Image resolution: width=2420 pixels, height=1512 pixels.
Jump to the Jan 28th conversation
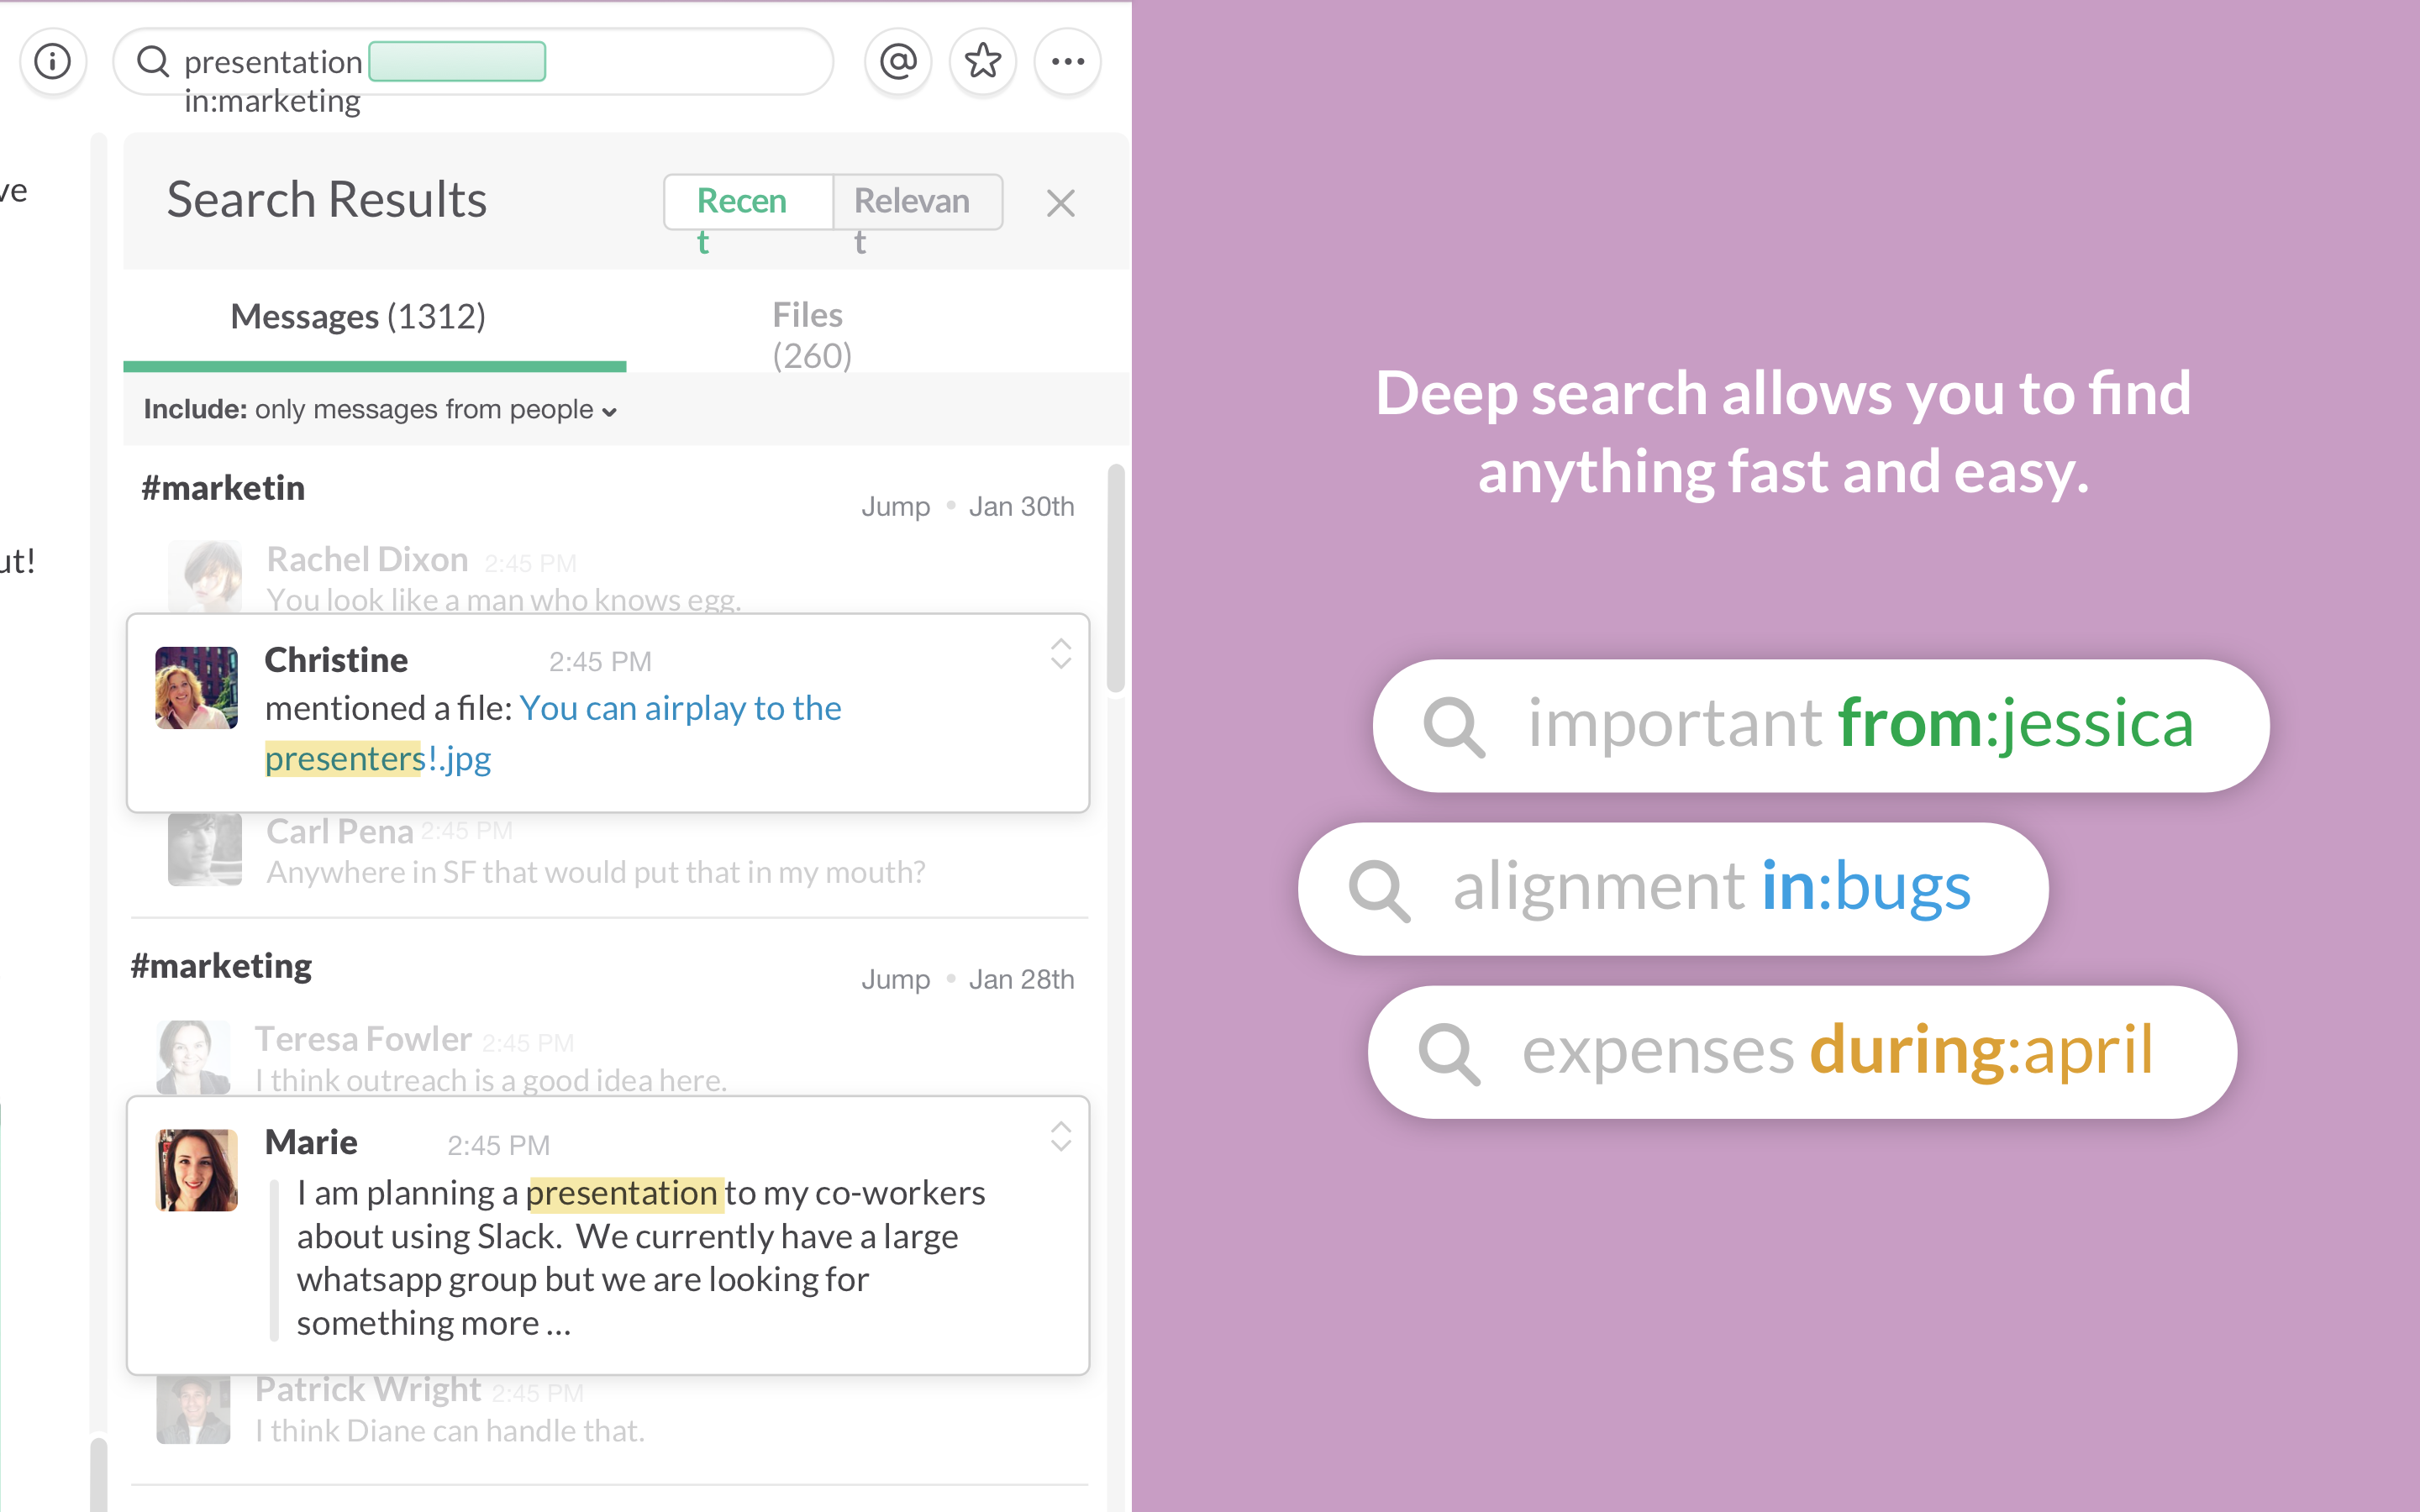point(895,980)
